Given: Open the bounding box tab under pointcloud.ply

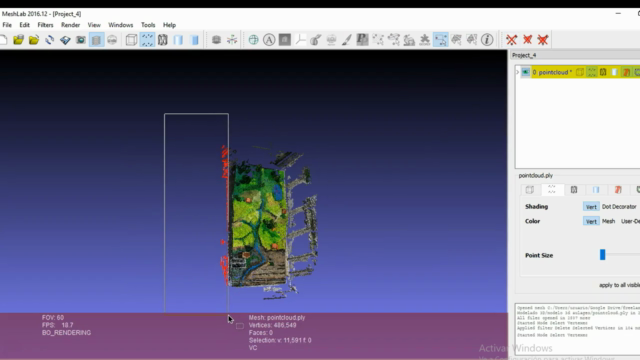Looking at the screenshot, I should [530, 190].
